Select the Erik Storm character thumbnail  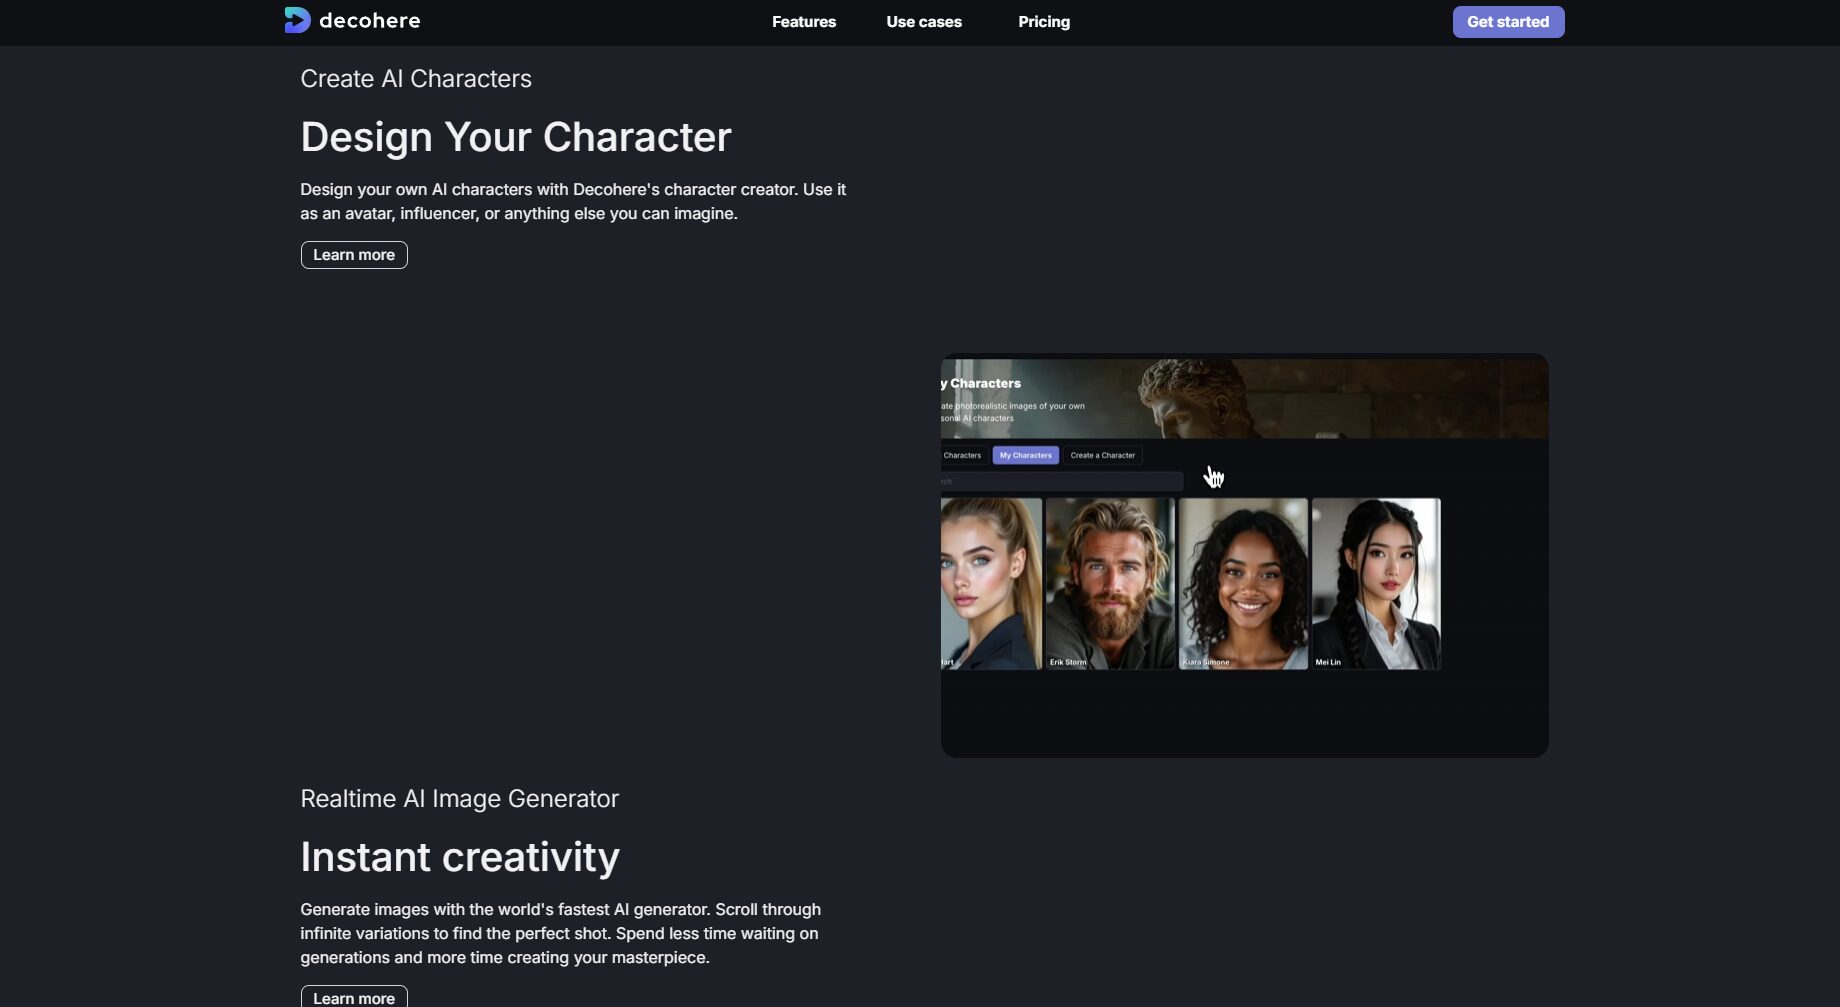[x=1110, y=584]
